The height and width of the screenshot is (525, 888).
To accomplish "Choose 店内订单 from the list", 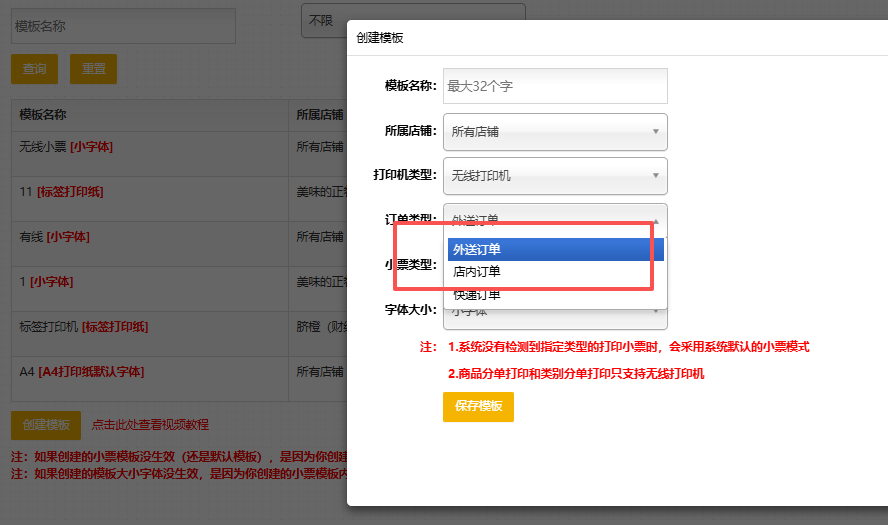I will pyautogui.click(x=555, y=272).
